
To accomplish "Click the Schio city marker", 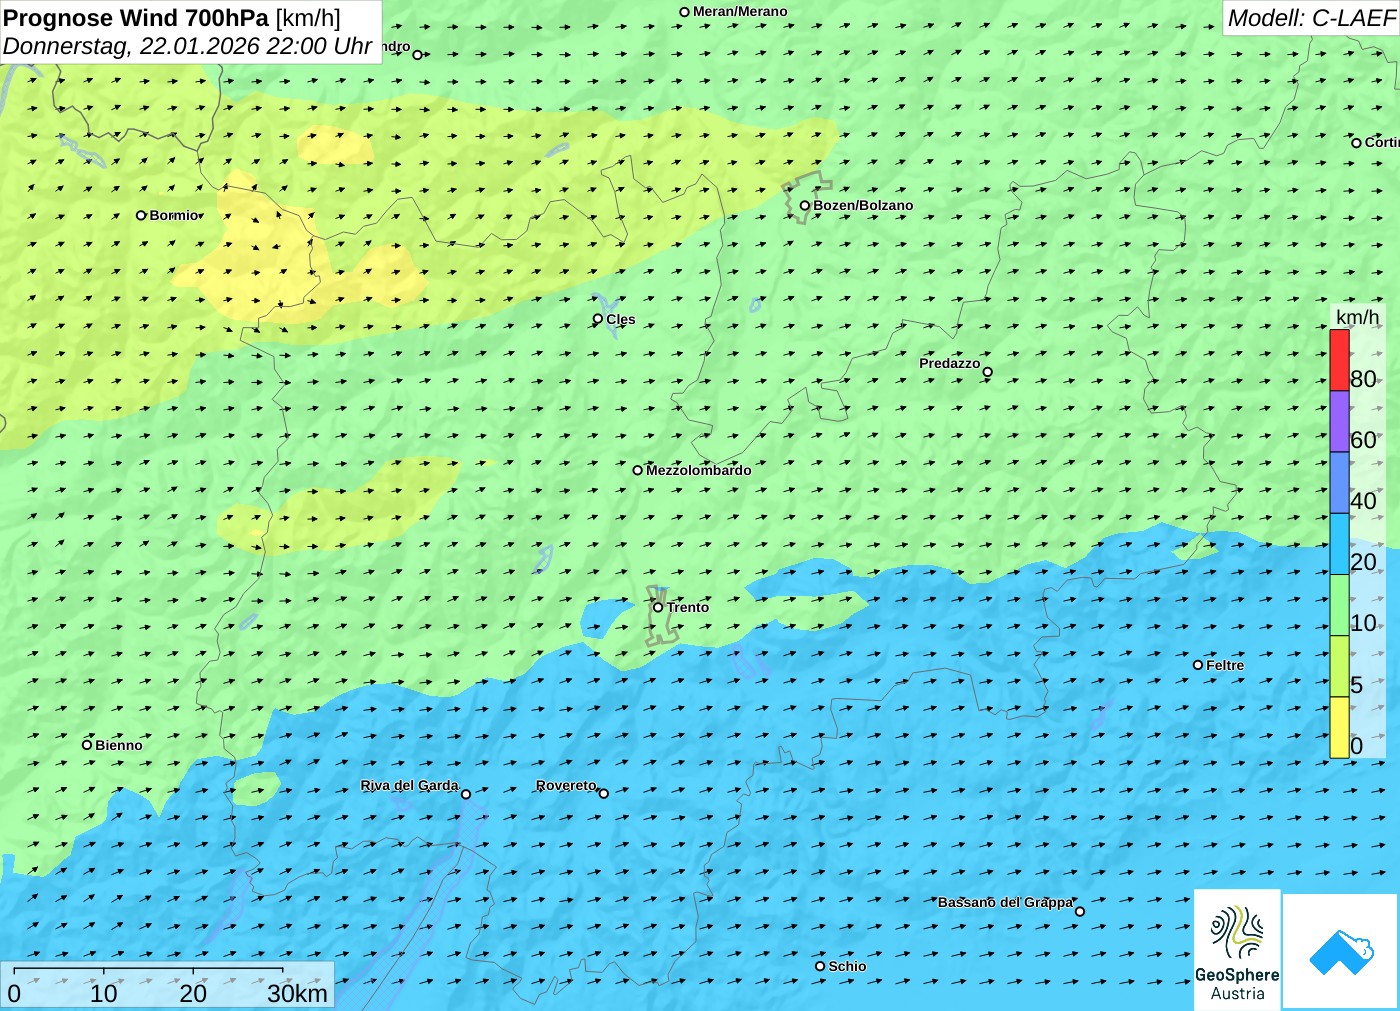I will coord(820,966).
